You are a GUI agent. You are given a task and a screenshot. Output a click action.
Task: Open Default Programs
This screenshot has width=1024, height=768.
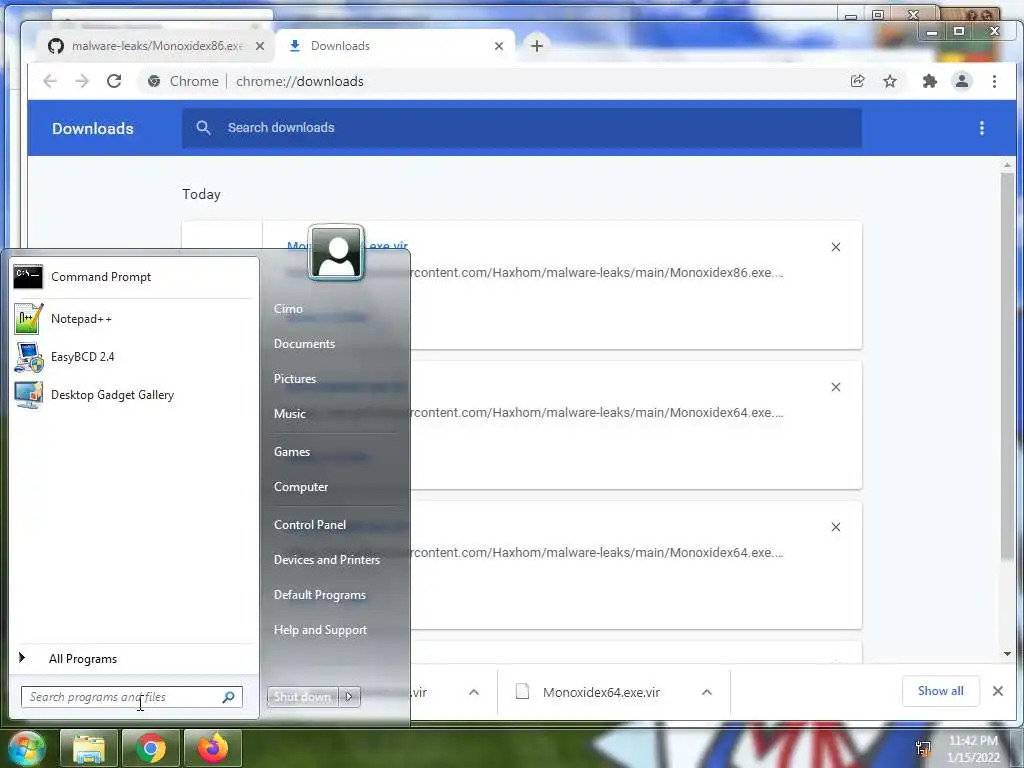[x=320, y=595]
